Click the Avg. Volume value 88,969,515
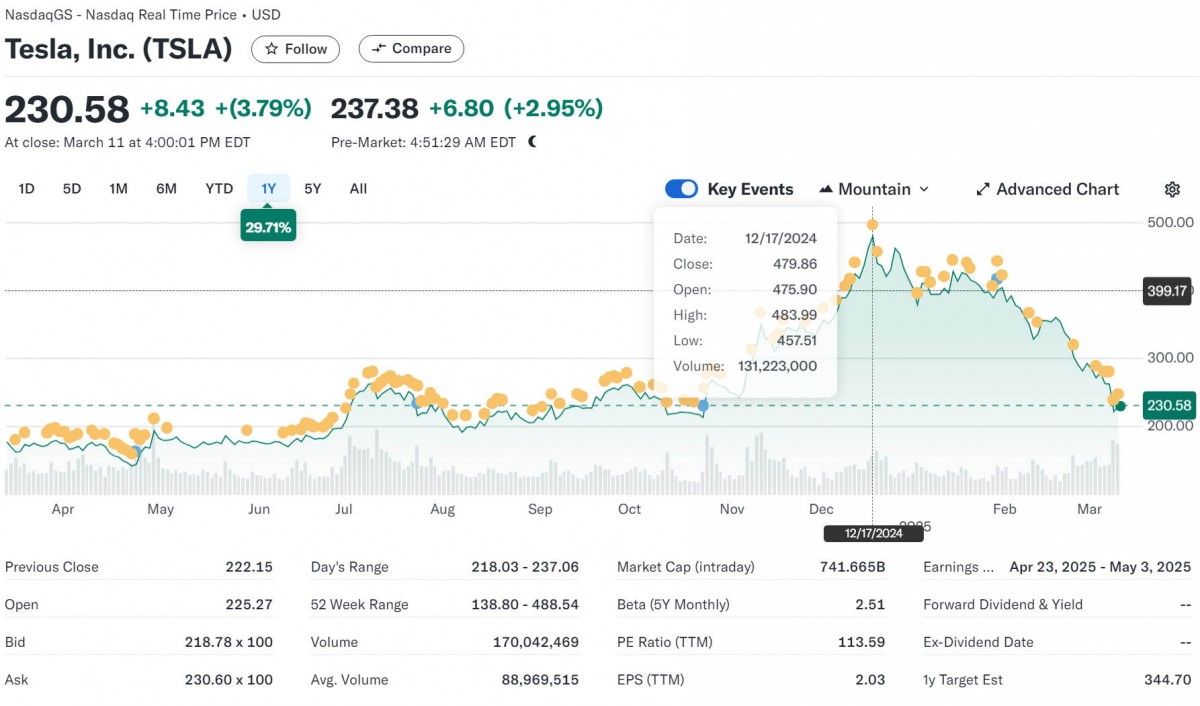 pos(540,680)
